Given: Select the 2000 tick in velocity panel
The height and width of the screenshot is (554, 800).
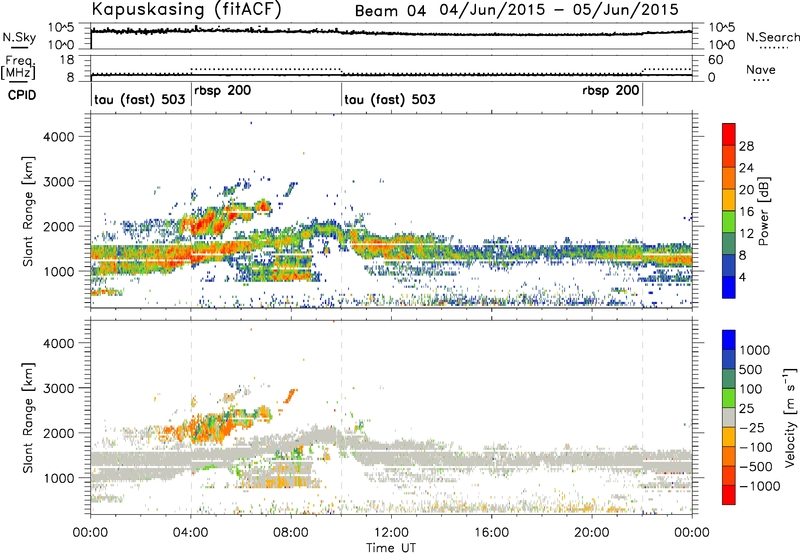Looking at the screenshot, I should (x=59, y=433).
